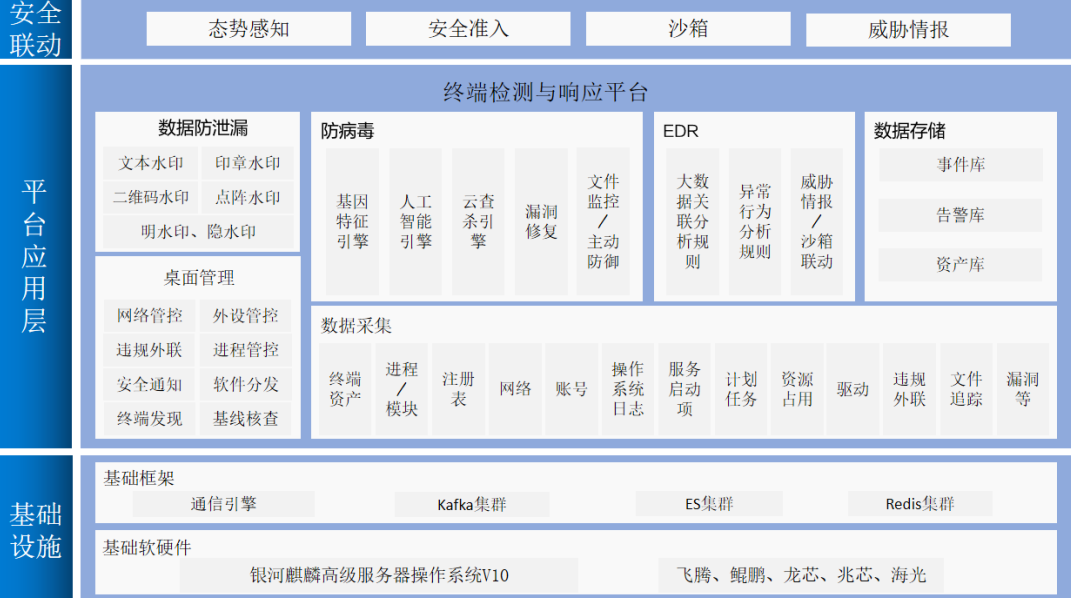1071x598 pixels.
Task: Select 注册表 in the 数据采集 row
Action: (x=458, y=389)
